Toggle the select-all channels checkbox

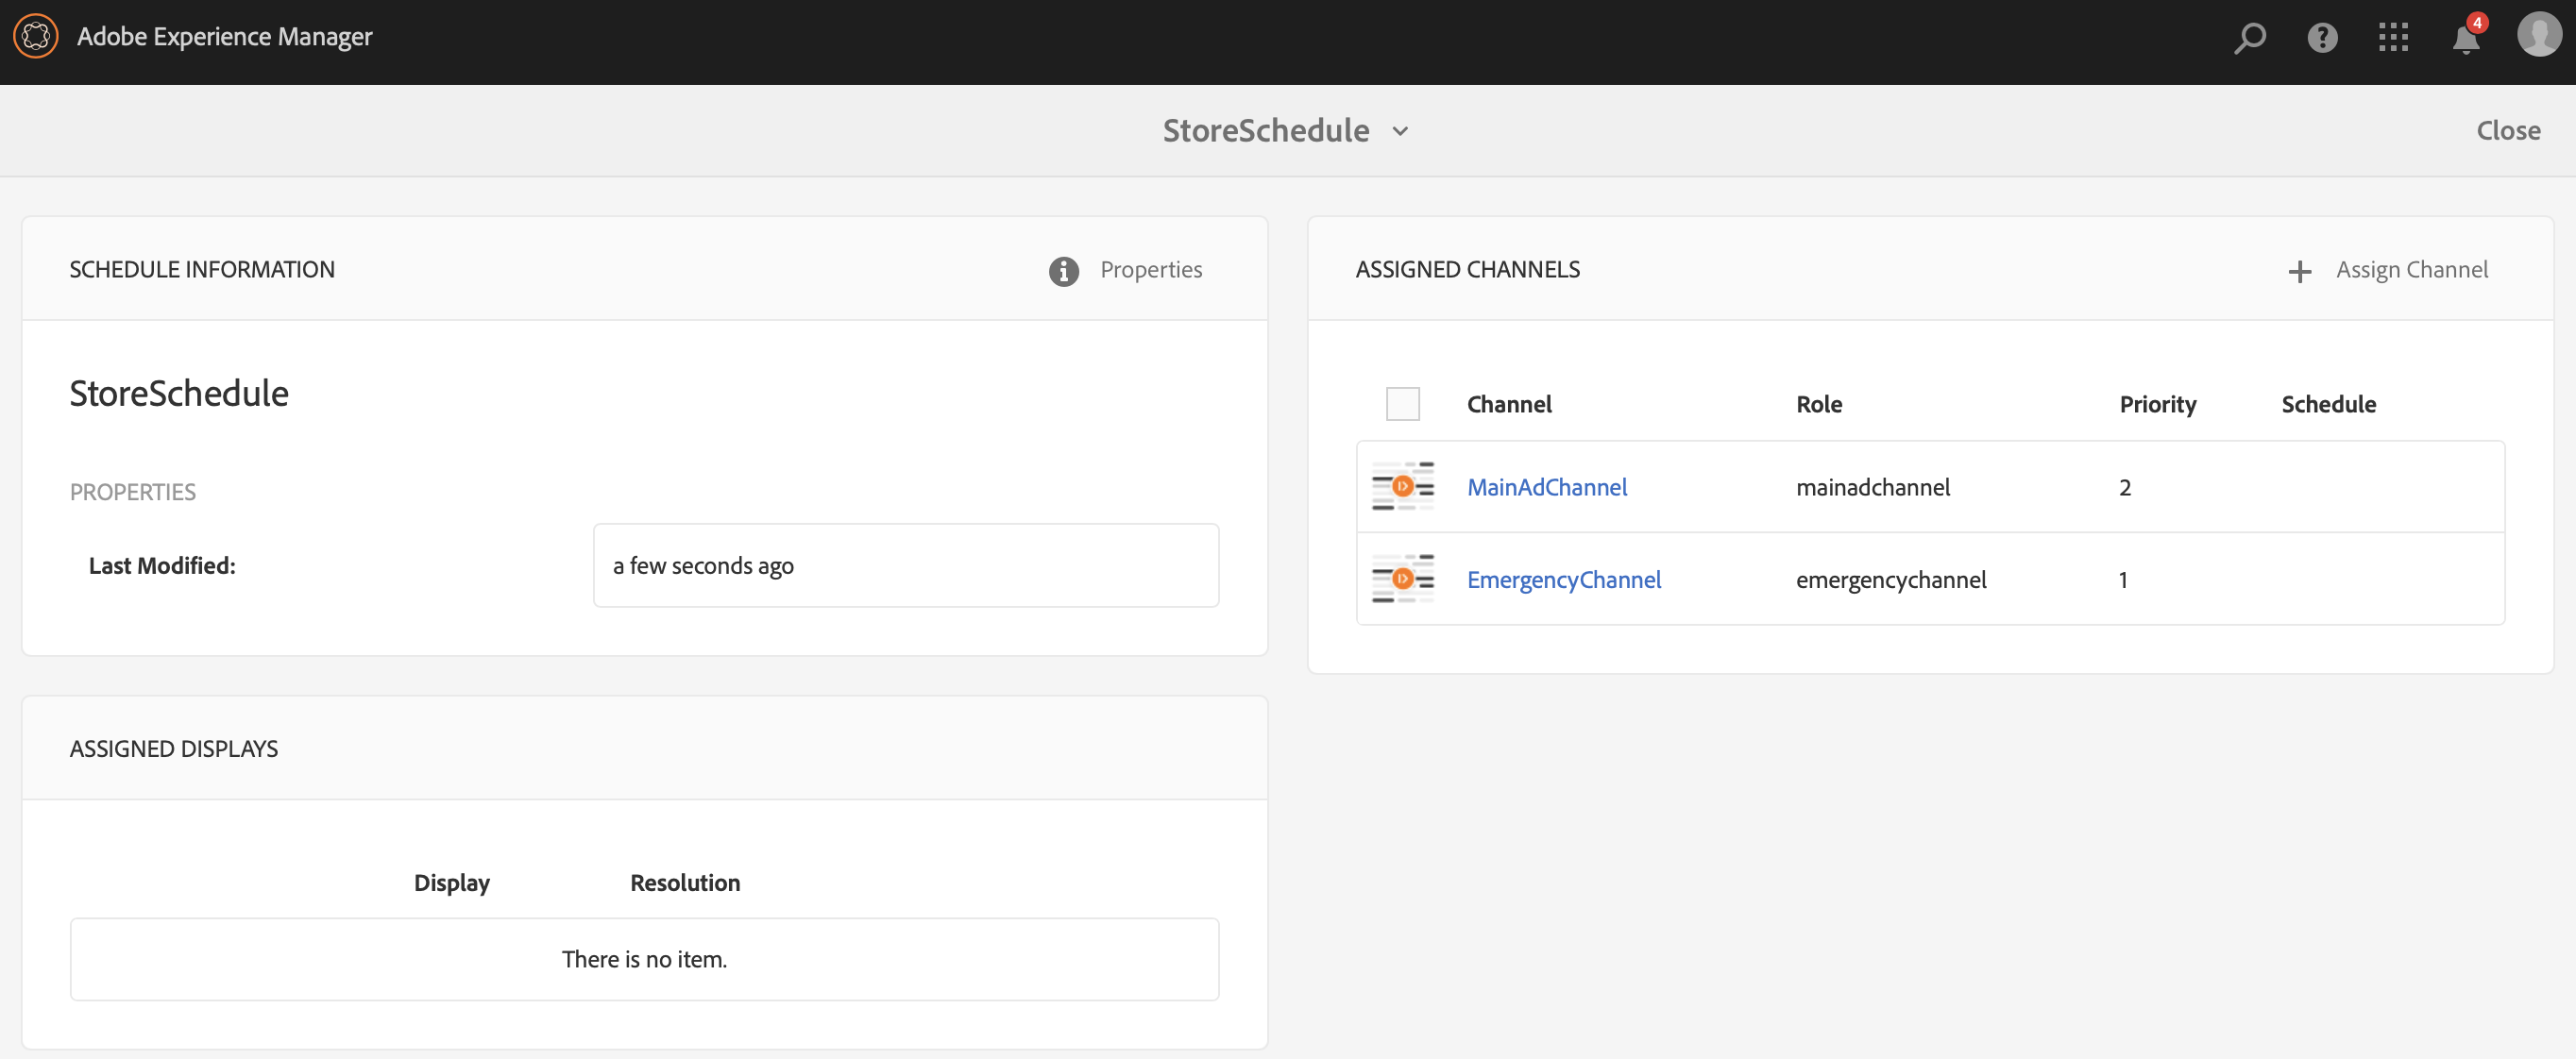pyautogui.click(x=1402, y=404)
